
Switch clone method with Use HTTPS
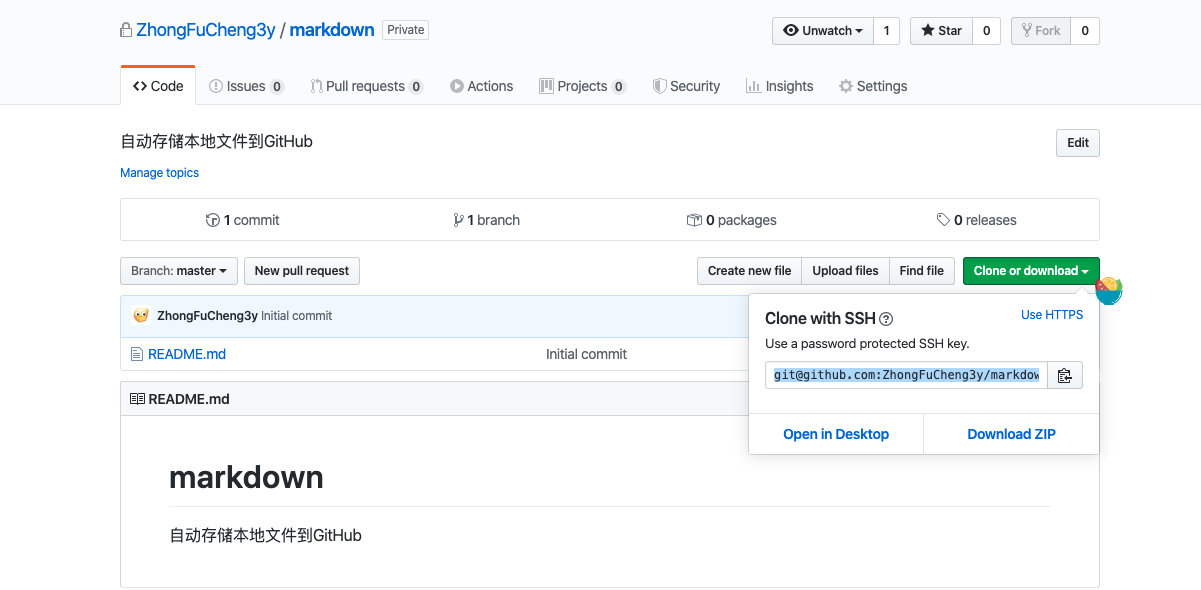click(x=1051, y=315)
